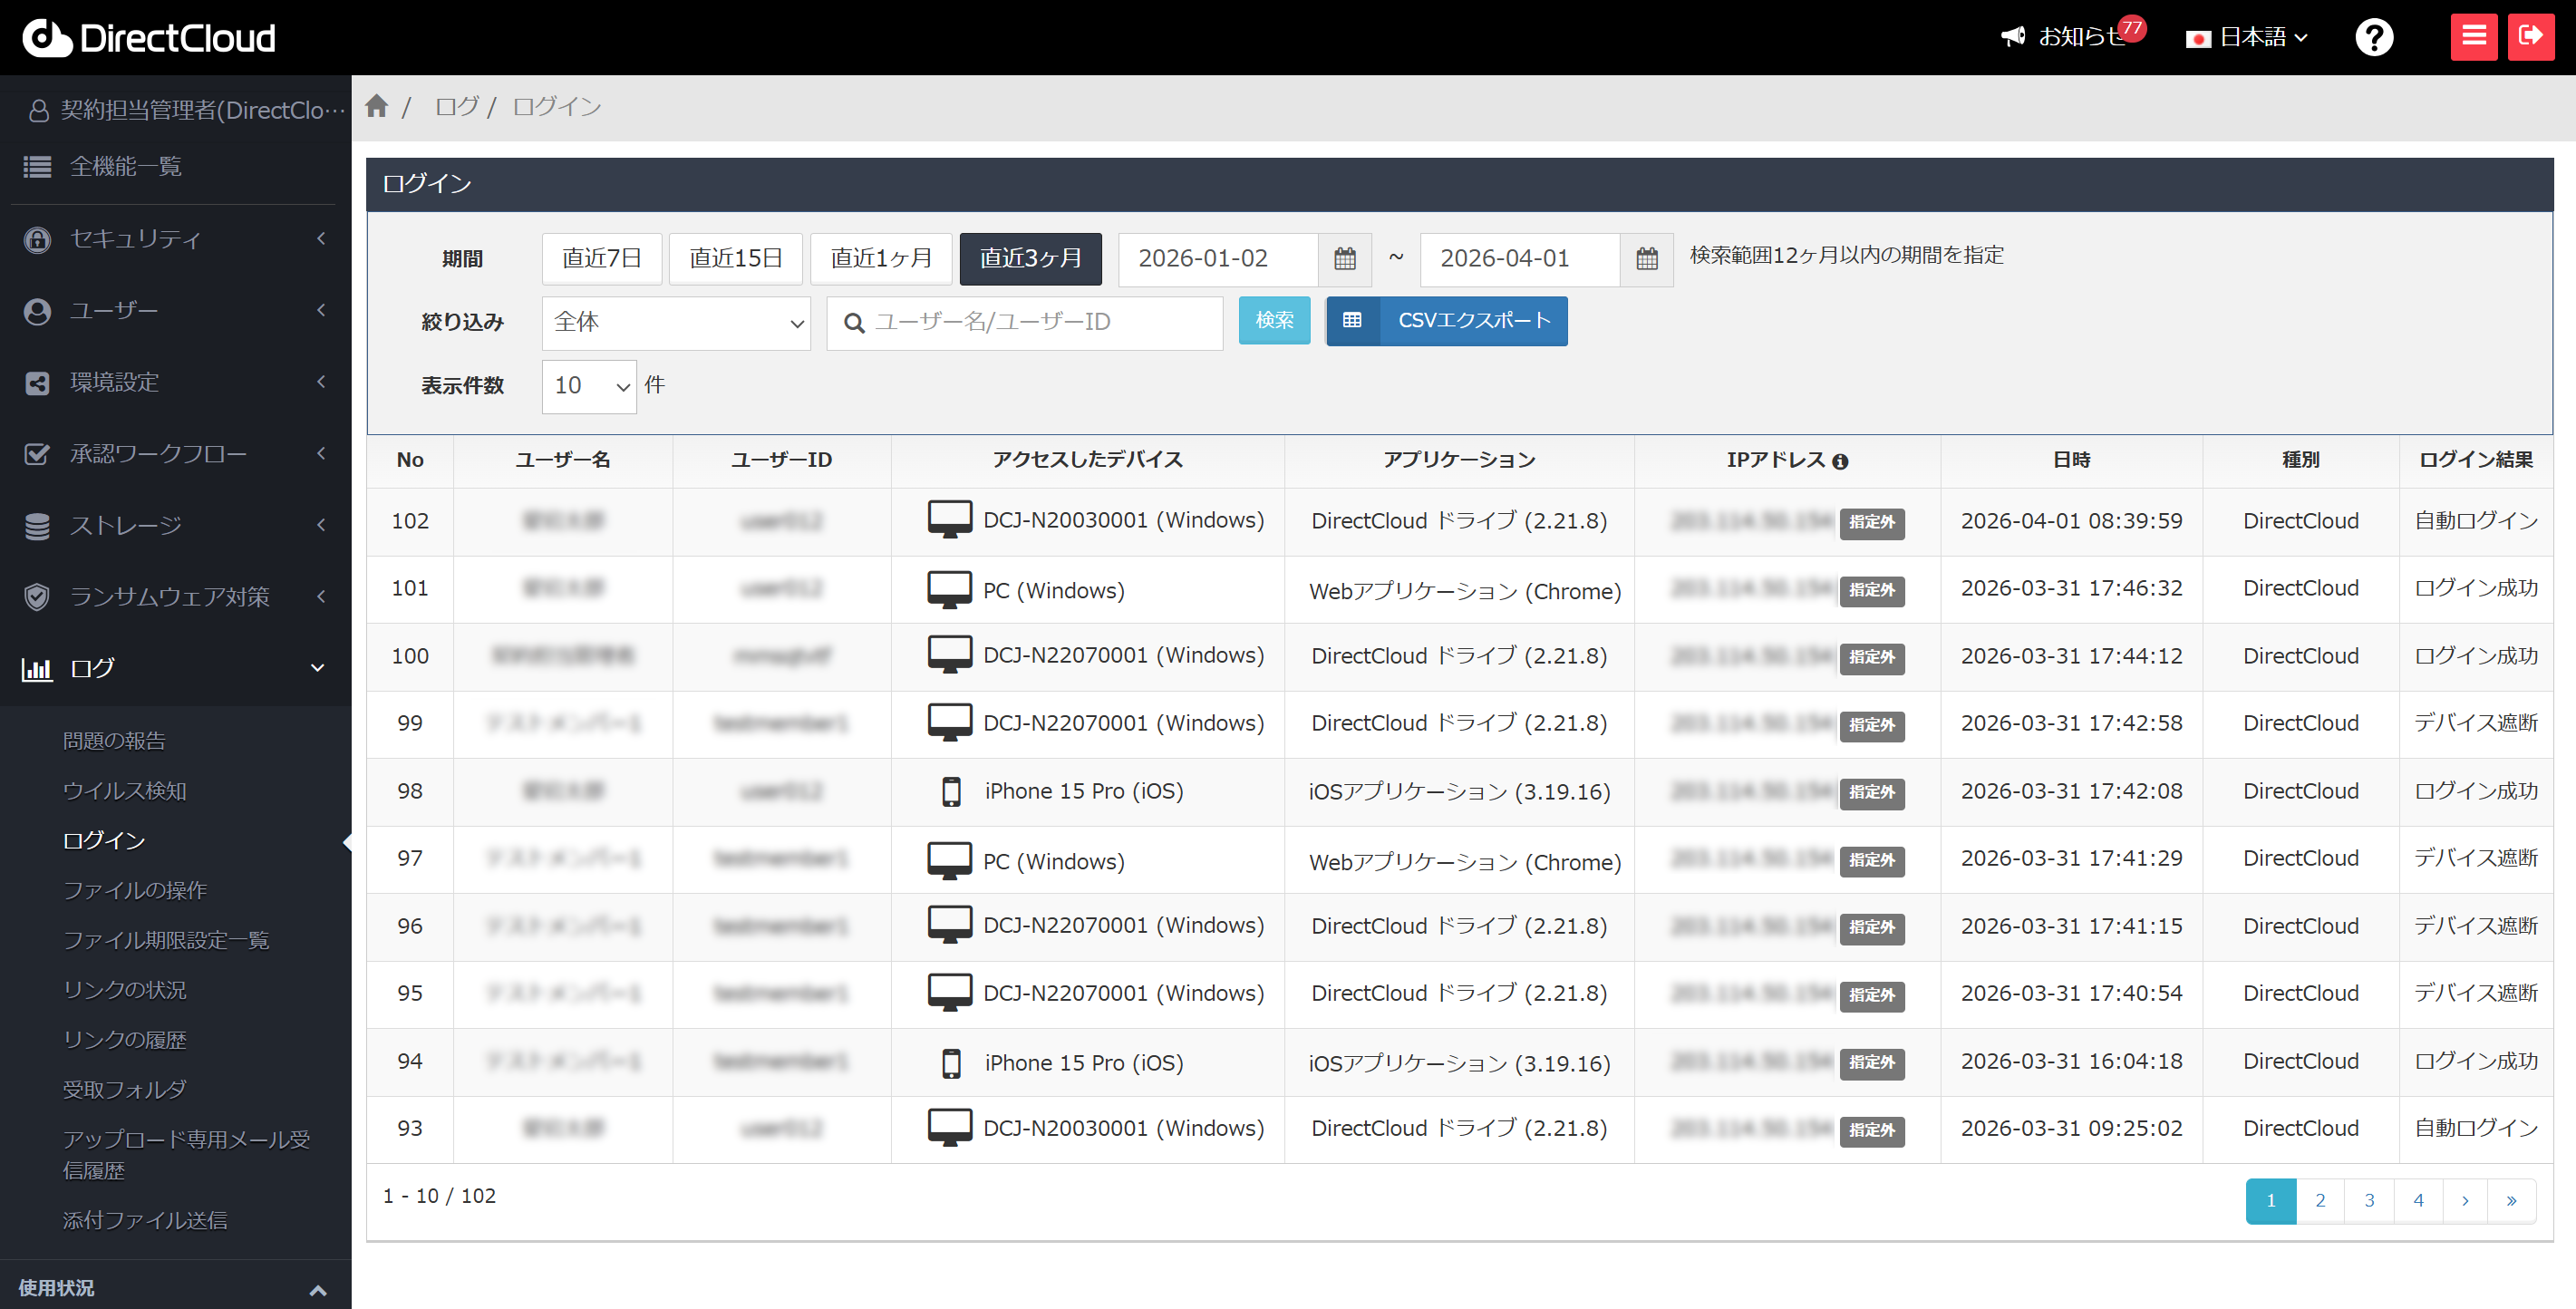Screen dimensions: 2576x1309
Task: Expand the セキュリティ menu chevron
Action: (x=321, y=238)
